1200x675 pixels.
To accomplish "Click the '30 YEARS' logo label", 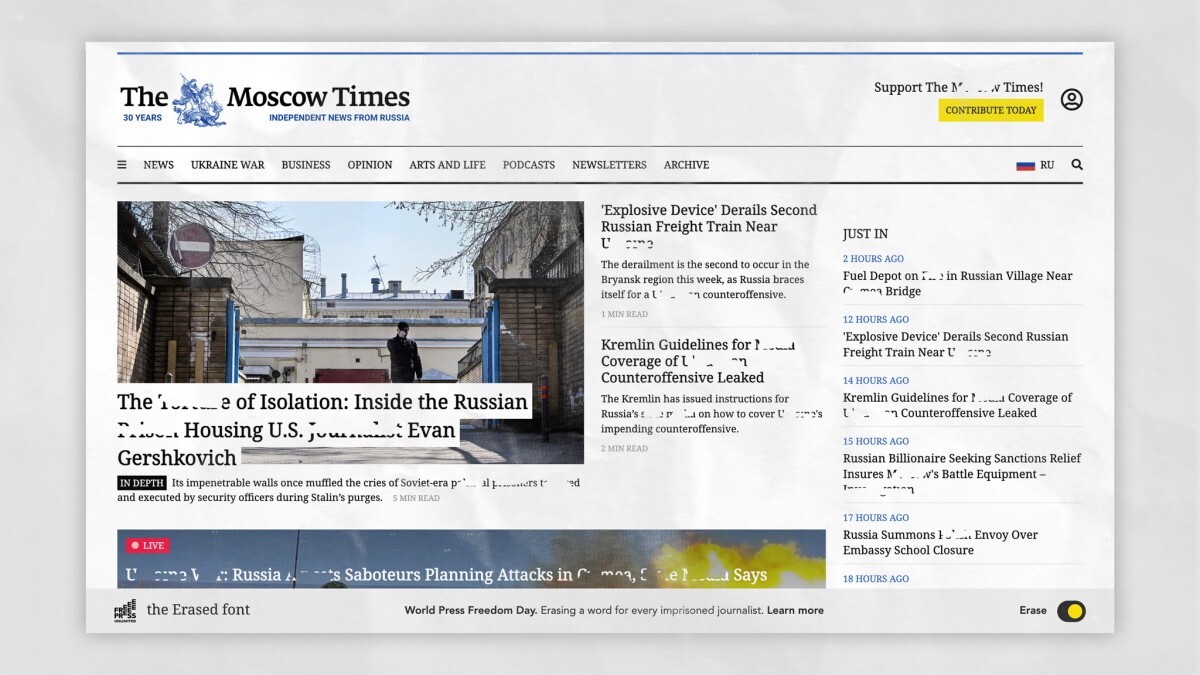I will click(142, 118).
